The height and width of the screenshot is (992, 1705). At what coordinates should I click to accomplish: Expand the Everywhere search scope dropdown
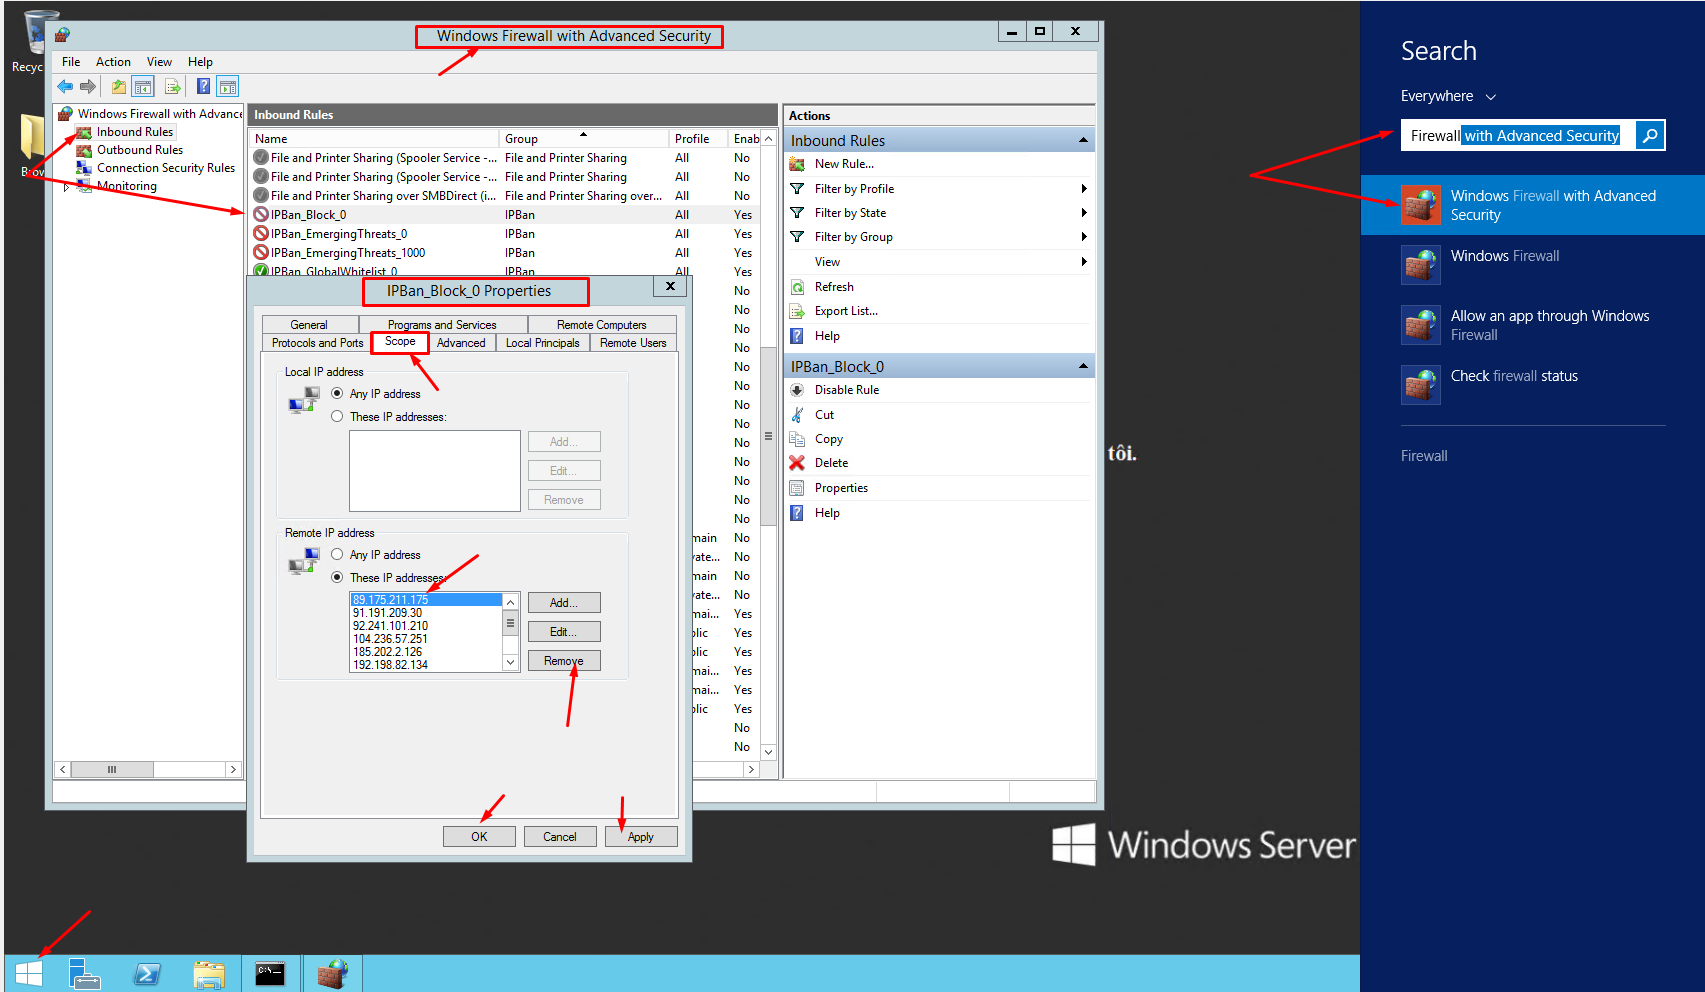tap(1490, 97)
